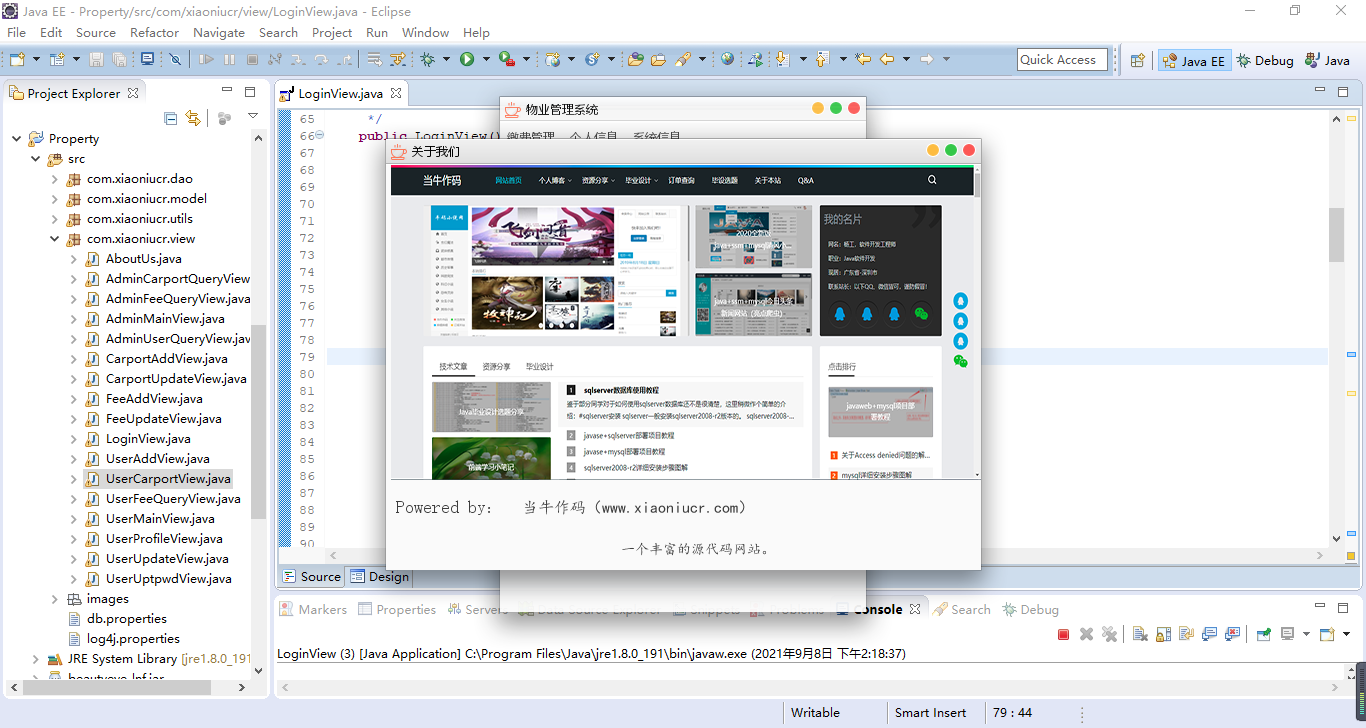Toggle Link with Editor in Project Explorer
This screenshot has width=1366, height=728.
pyautogui.click(x=193, y=118)
